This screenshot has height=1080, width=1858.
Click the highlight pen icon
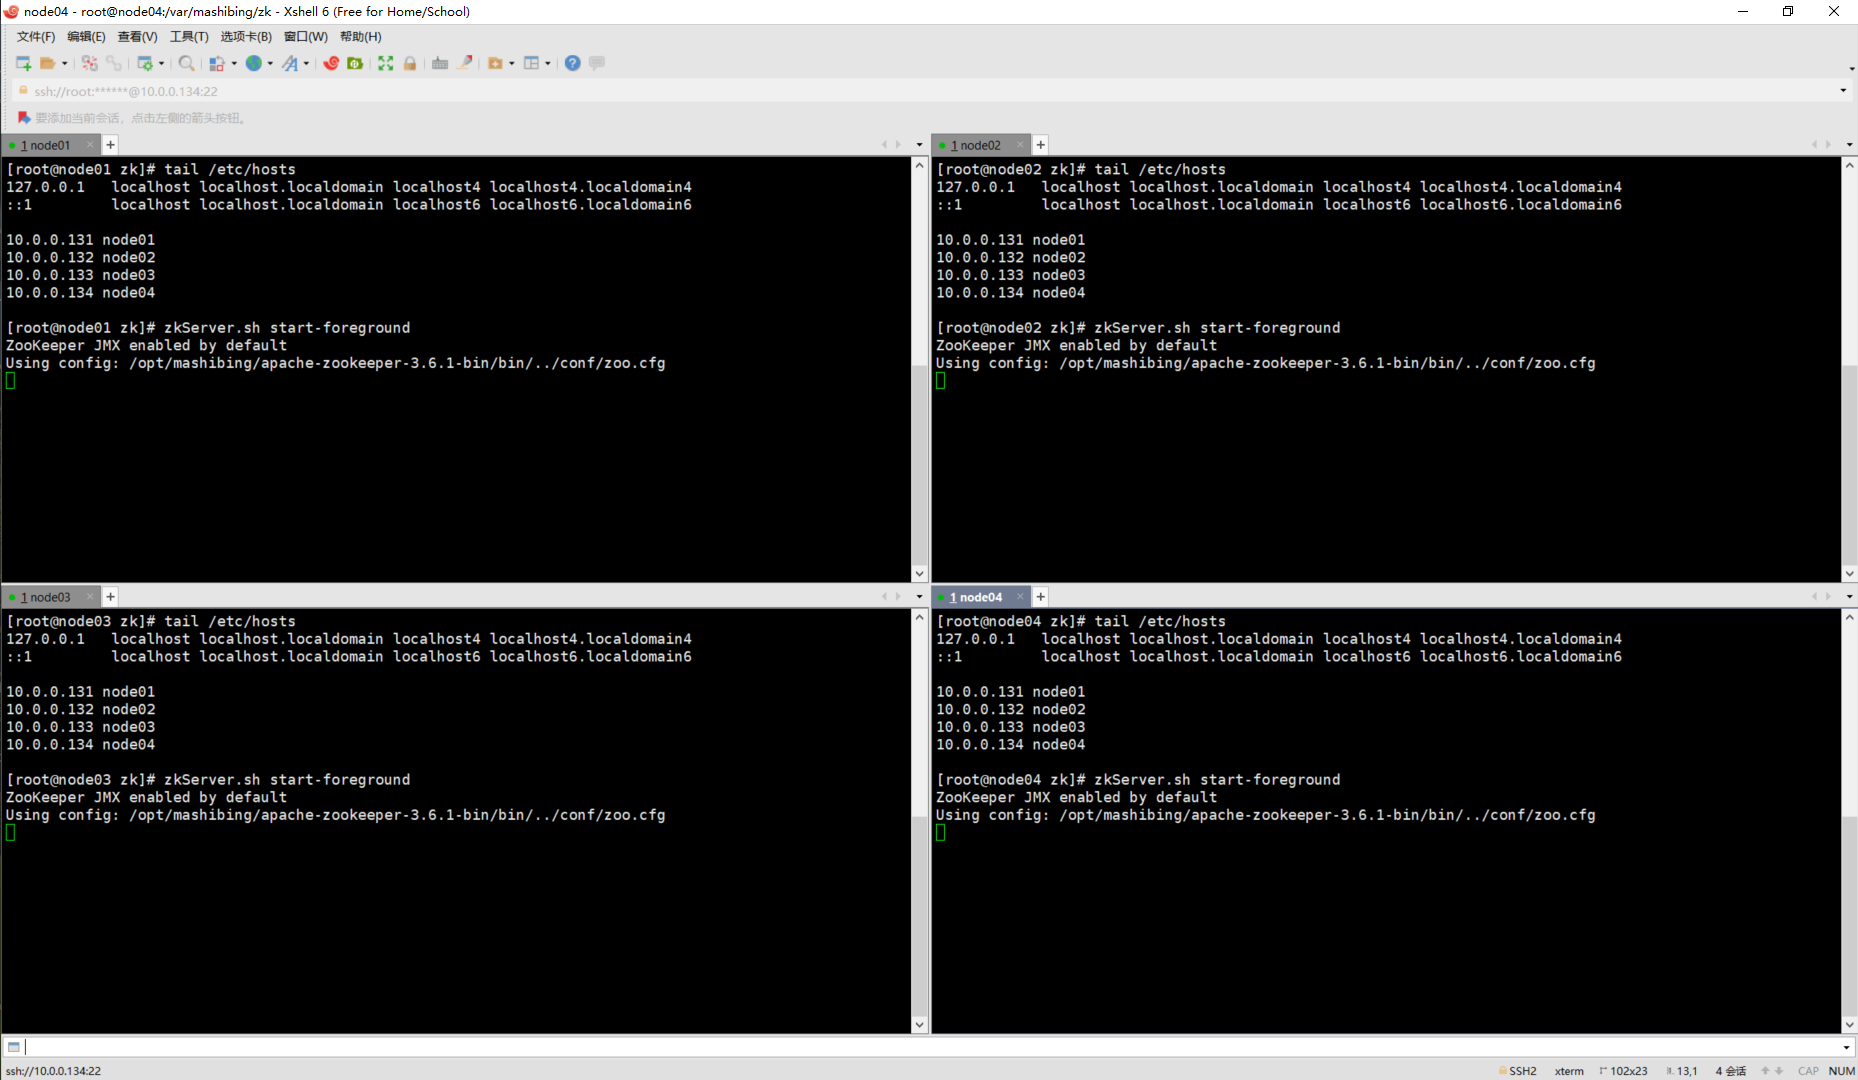[465, 63]
